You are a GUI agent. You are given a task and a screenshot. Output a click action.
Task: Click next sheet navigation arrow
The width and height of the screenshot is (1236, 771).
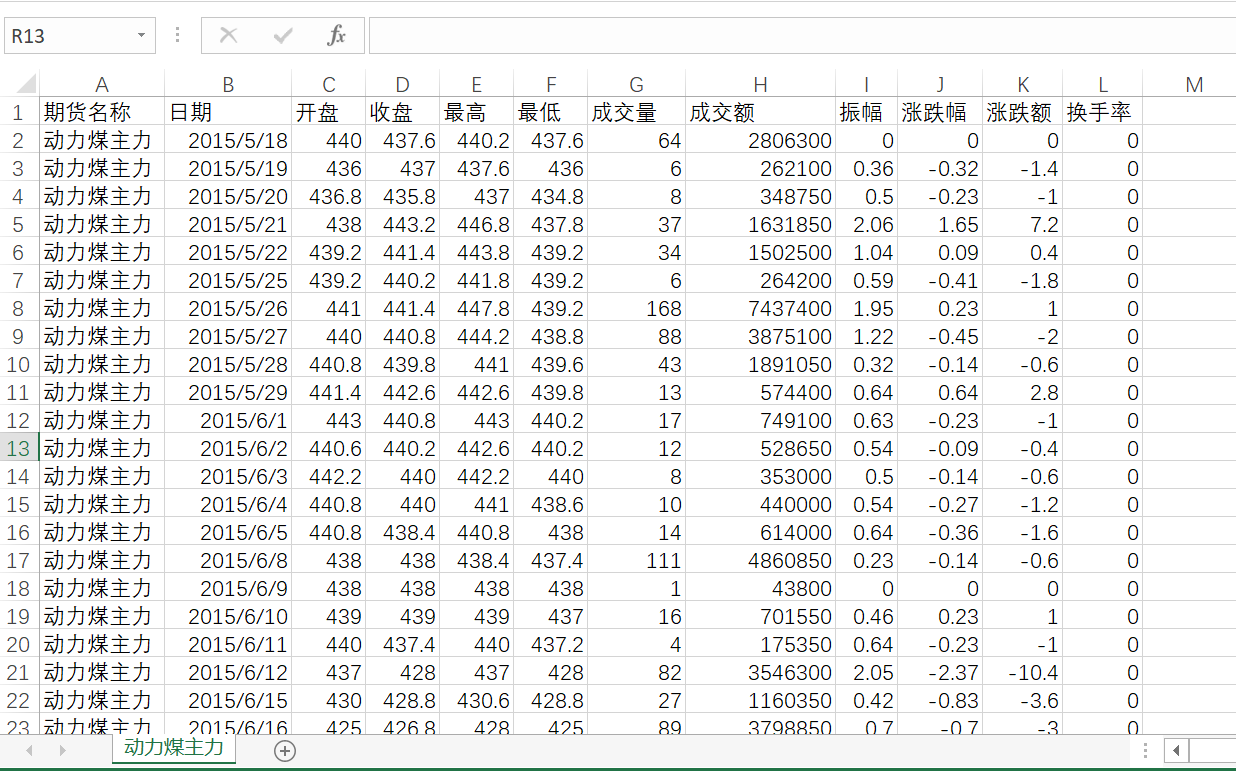(x=62, y=750)
